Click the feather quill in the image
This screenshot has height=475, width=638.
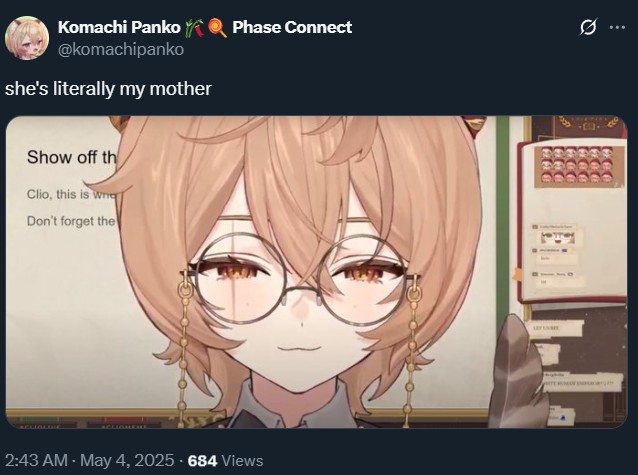click(515, 370)
